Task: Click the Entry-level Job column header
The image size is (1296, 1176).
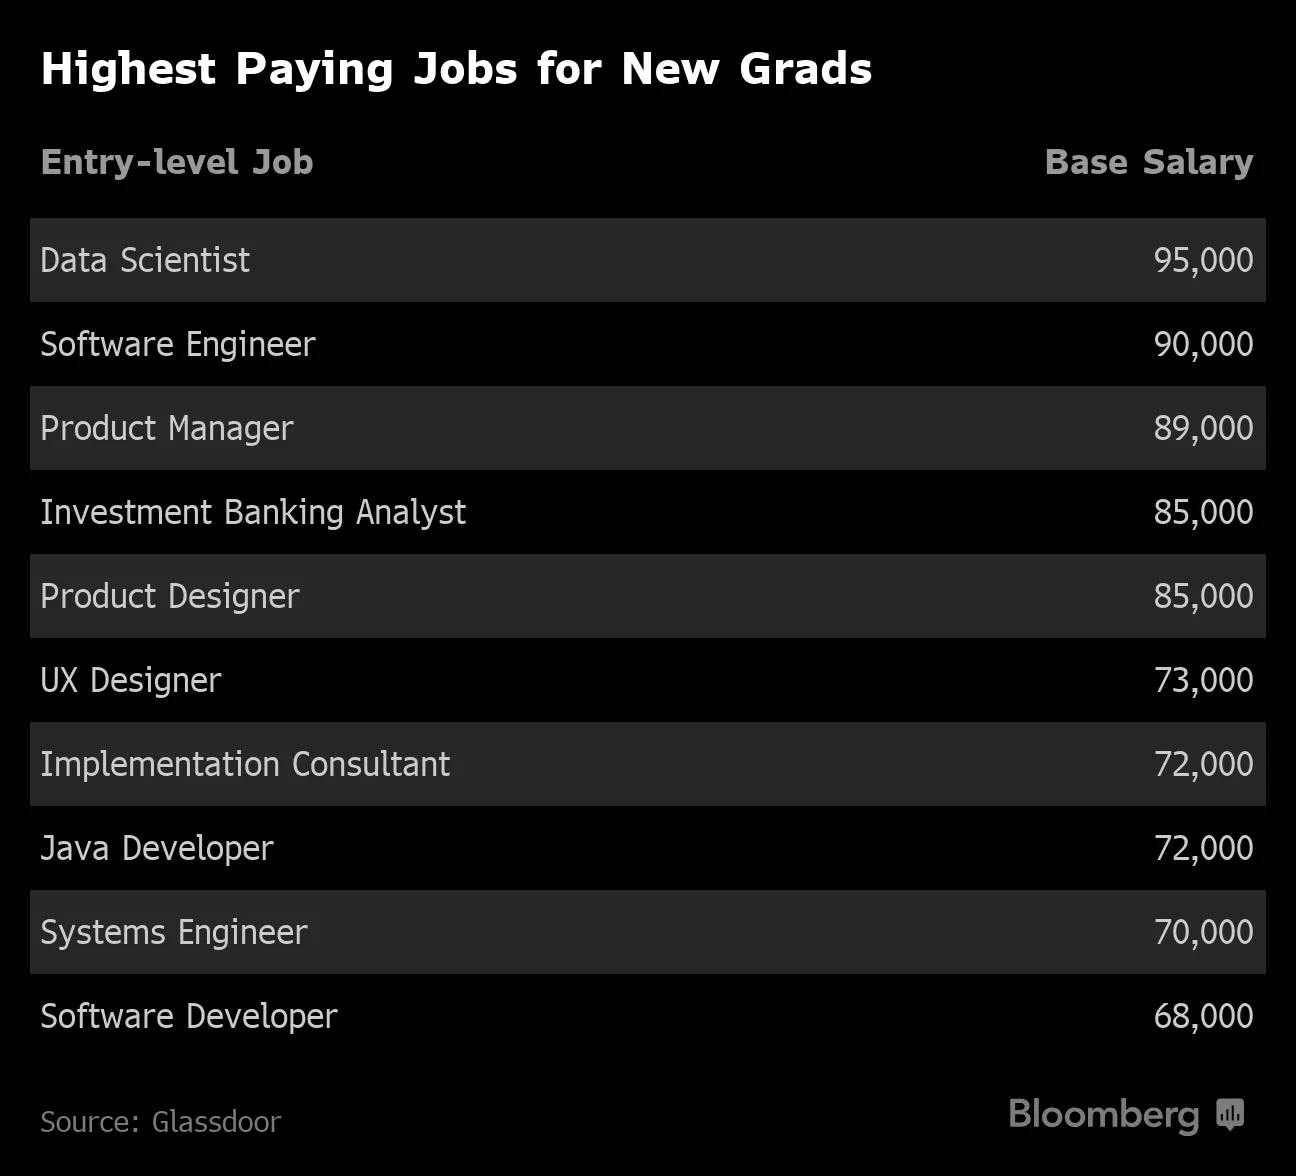Action: tap(177, 162)
